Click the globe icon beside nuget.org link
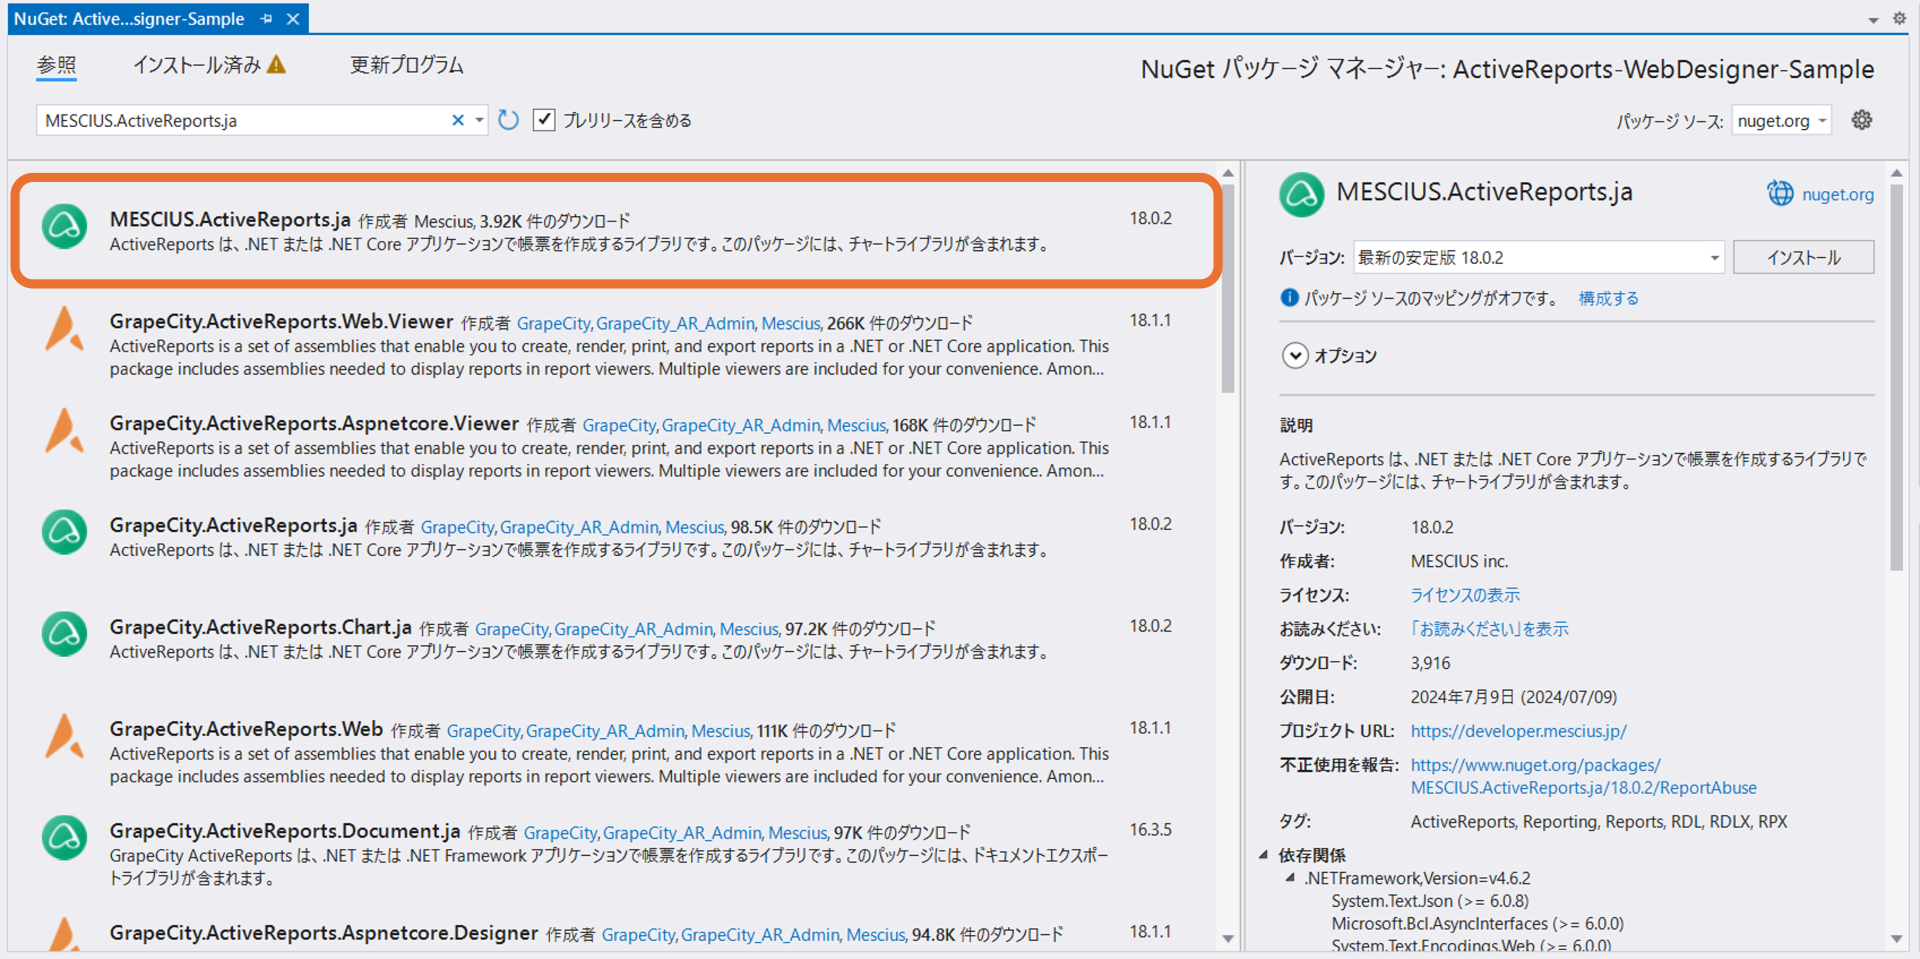 point(1780,193)
